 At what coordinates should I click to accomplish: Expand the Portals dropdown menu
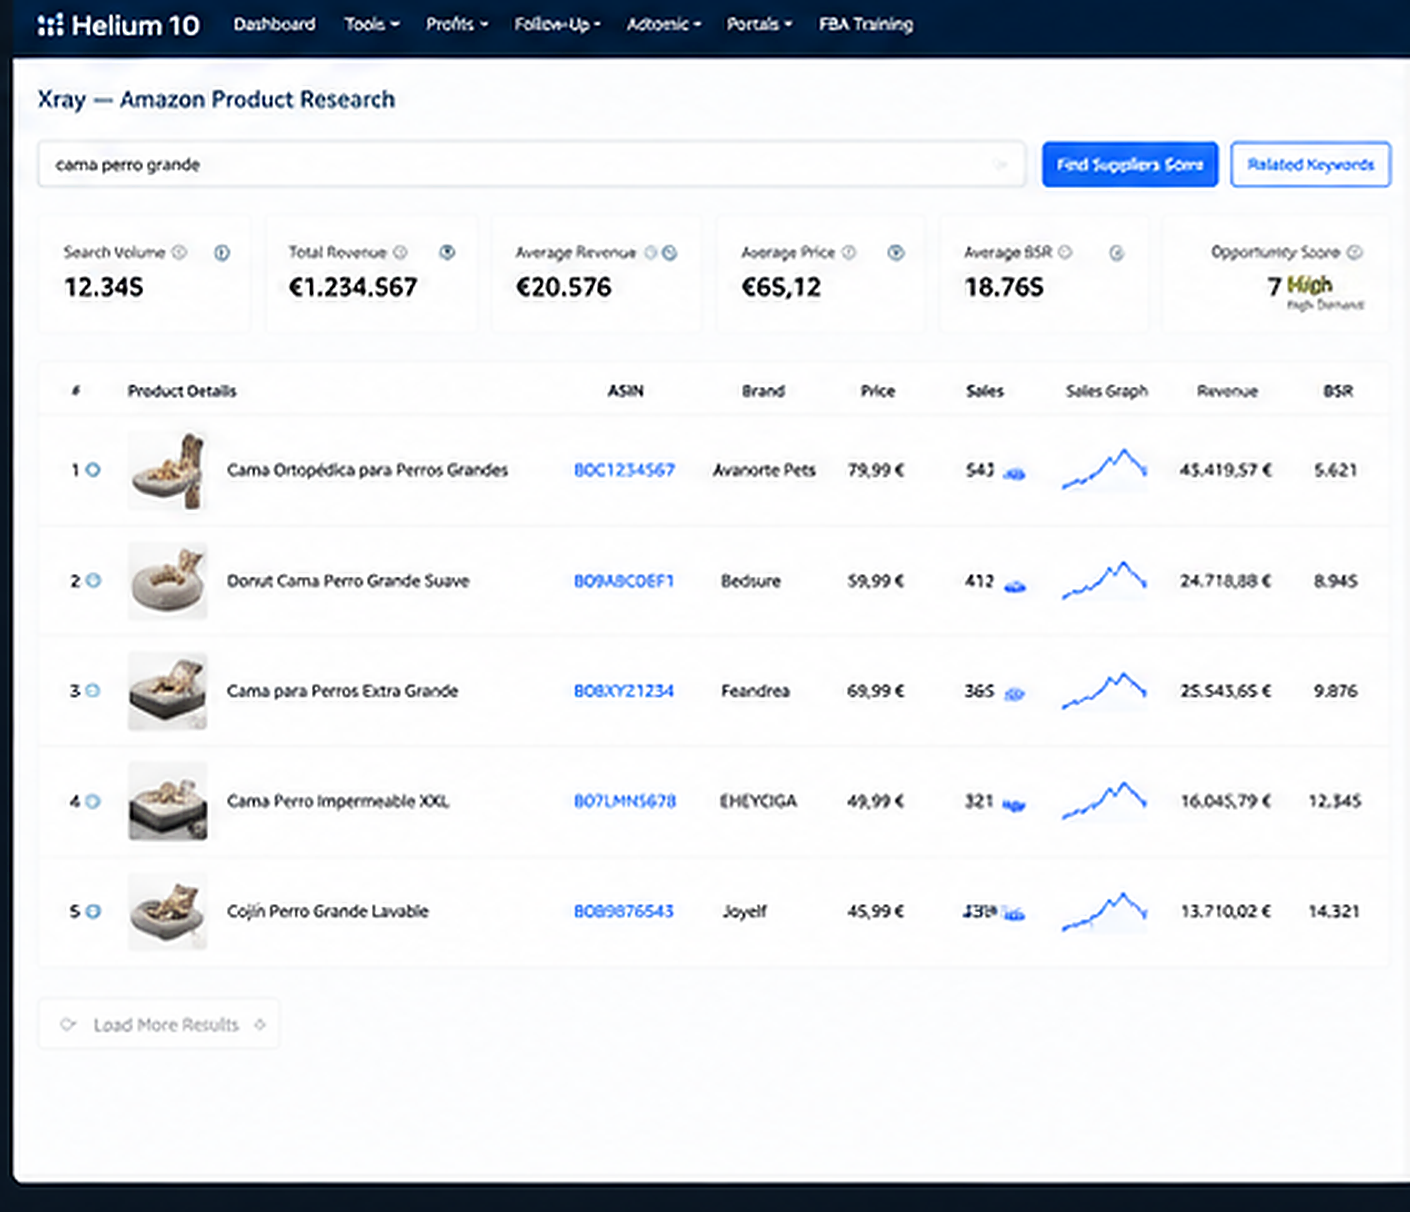click(759, 24)
